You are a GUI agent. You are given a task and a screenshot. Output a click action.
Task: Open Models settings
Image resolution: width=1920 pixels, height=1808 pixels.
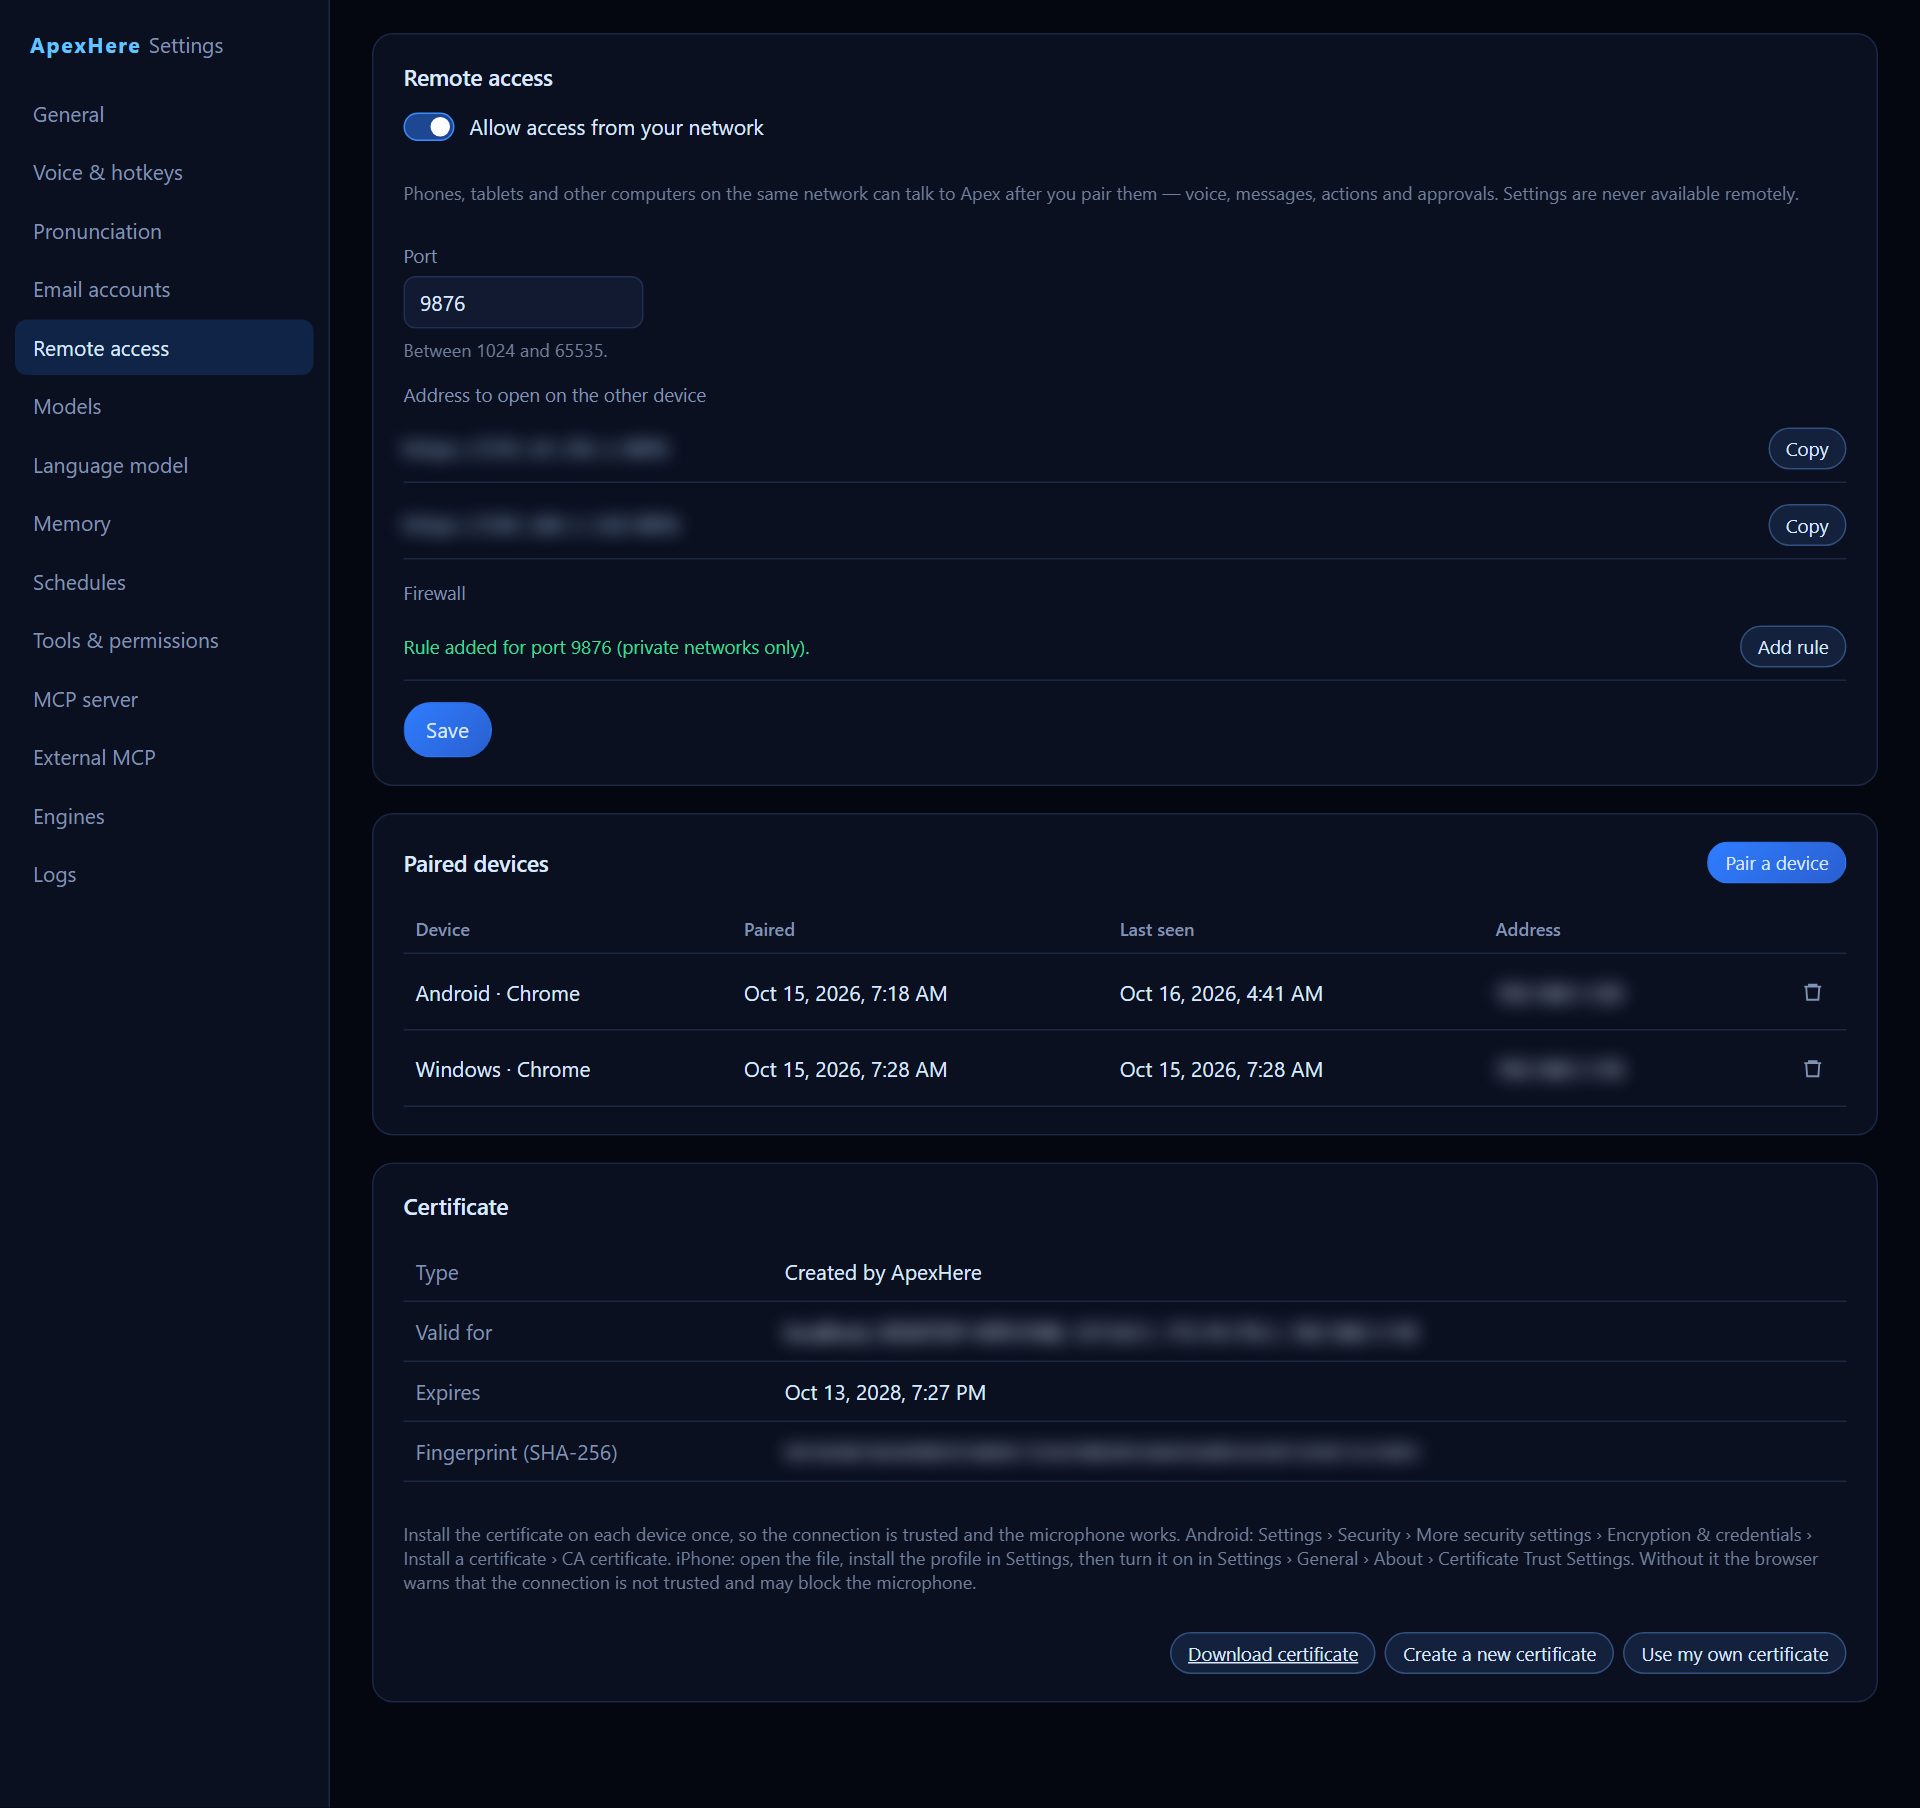tap(164, 406)
